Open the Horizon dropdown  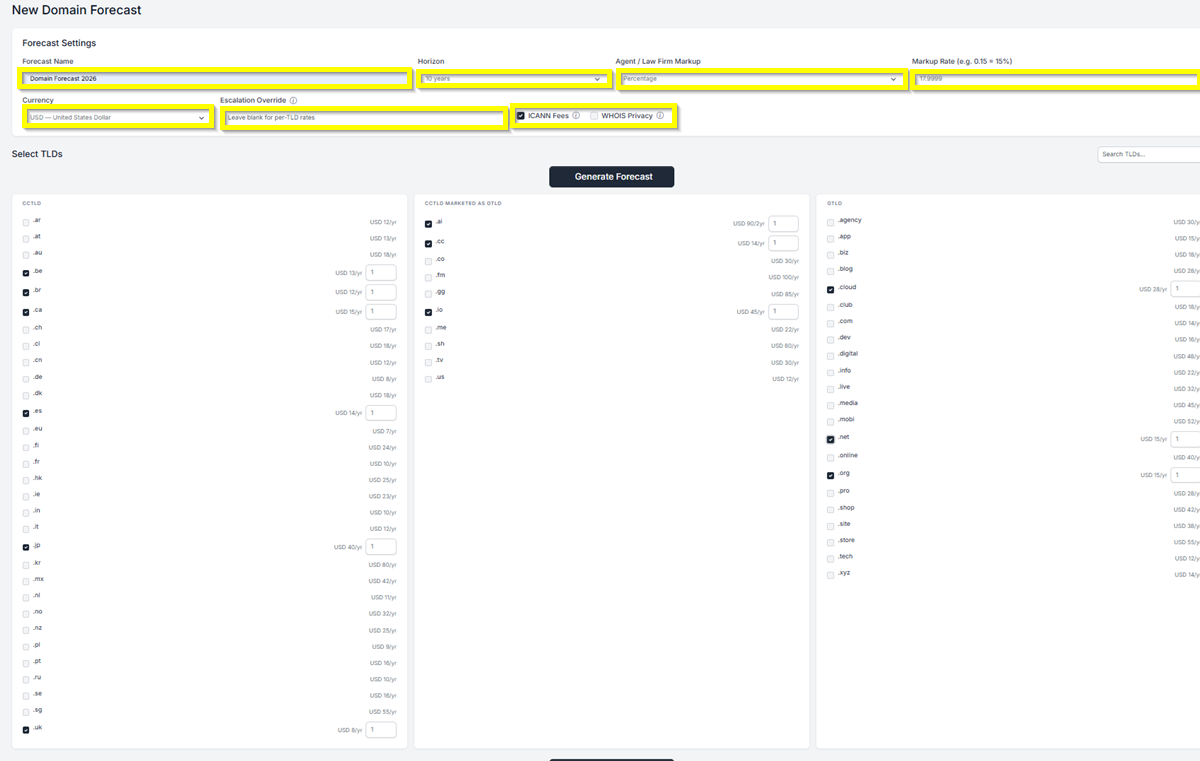click(x=513, y=79)
